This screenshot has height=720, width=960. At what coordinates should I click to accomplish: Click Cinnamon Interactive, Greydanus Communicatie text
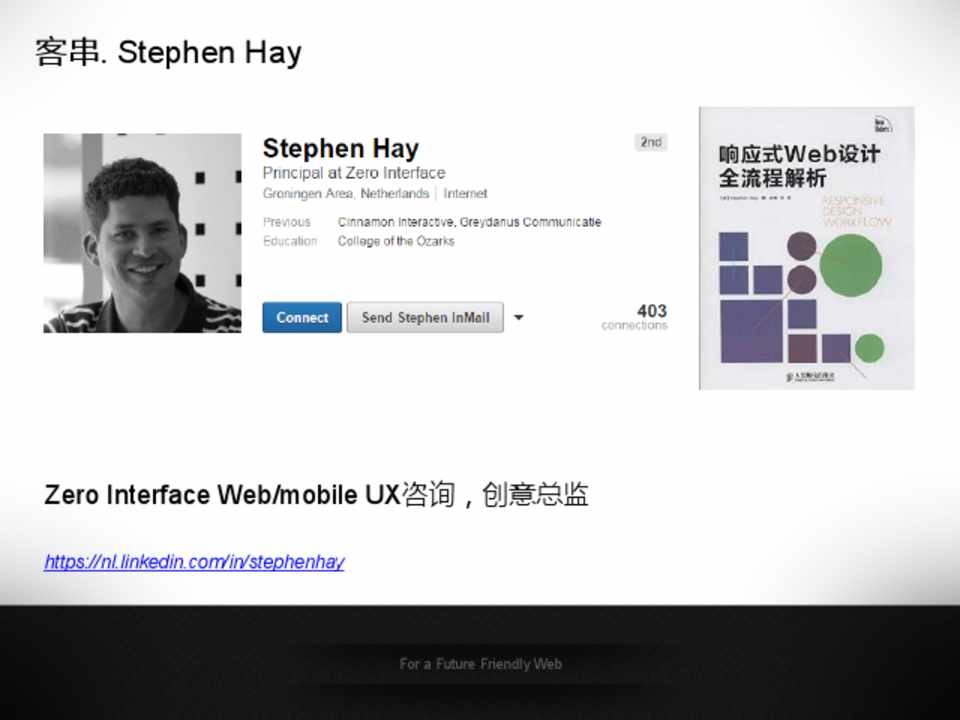(469, 222)
